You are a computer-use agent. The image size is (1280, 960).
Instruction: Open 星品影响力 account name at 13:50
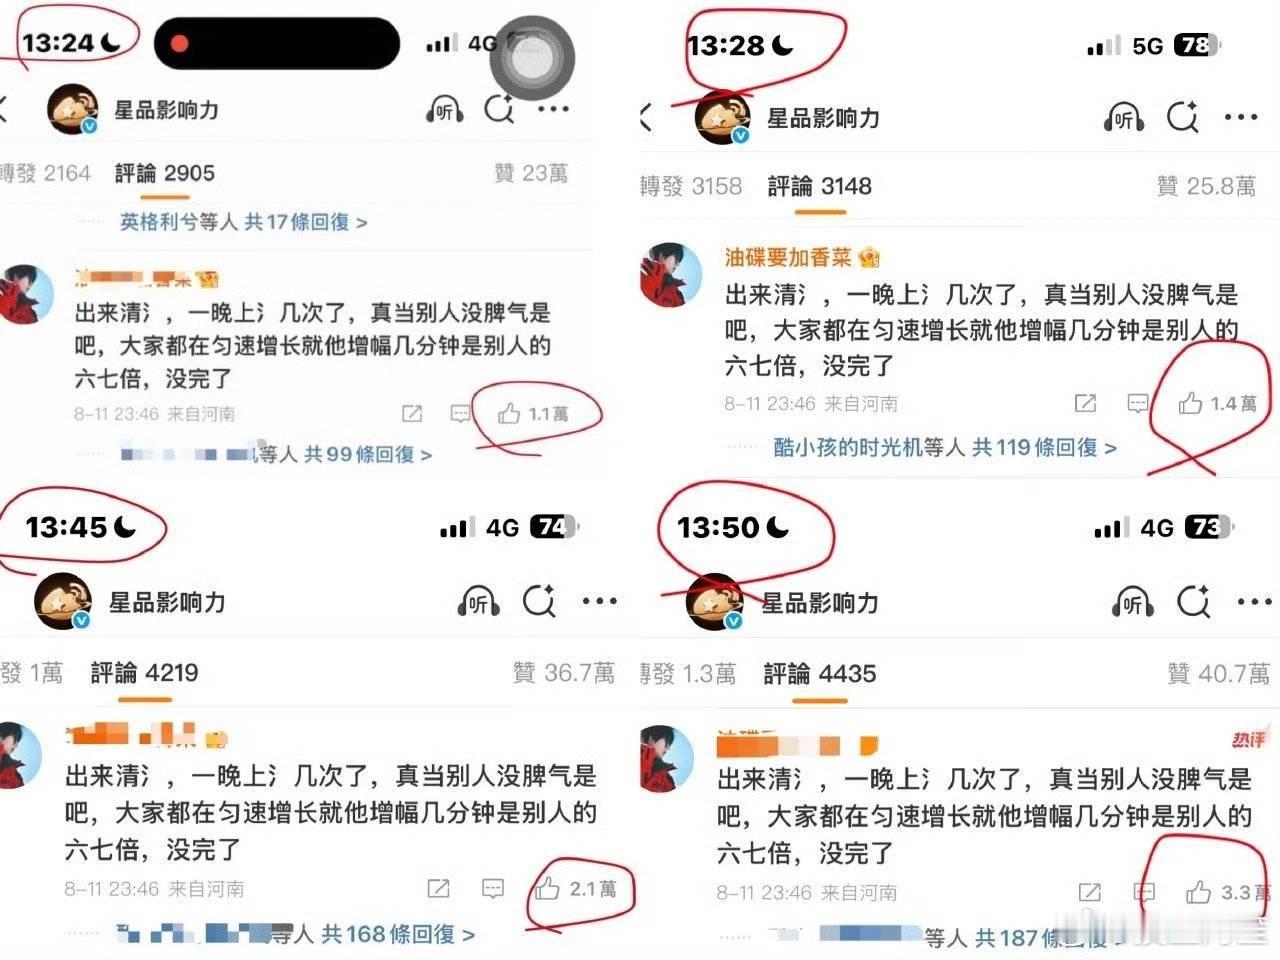pos(820,603)
